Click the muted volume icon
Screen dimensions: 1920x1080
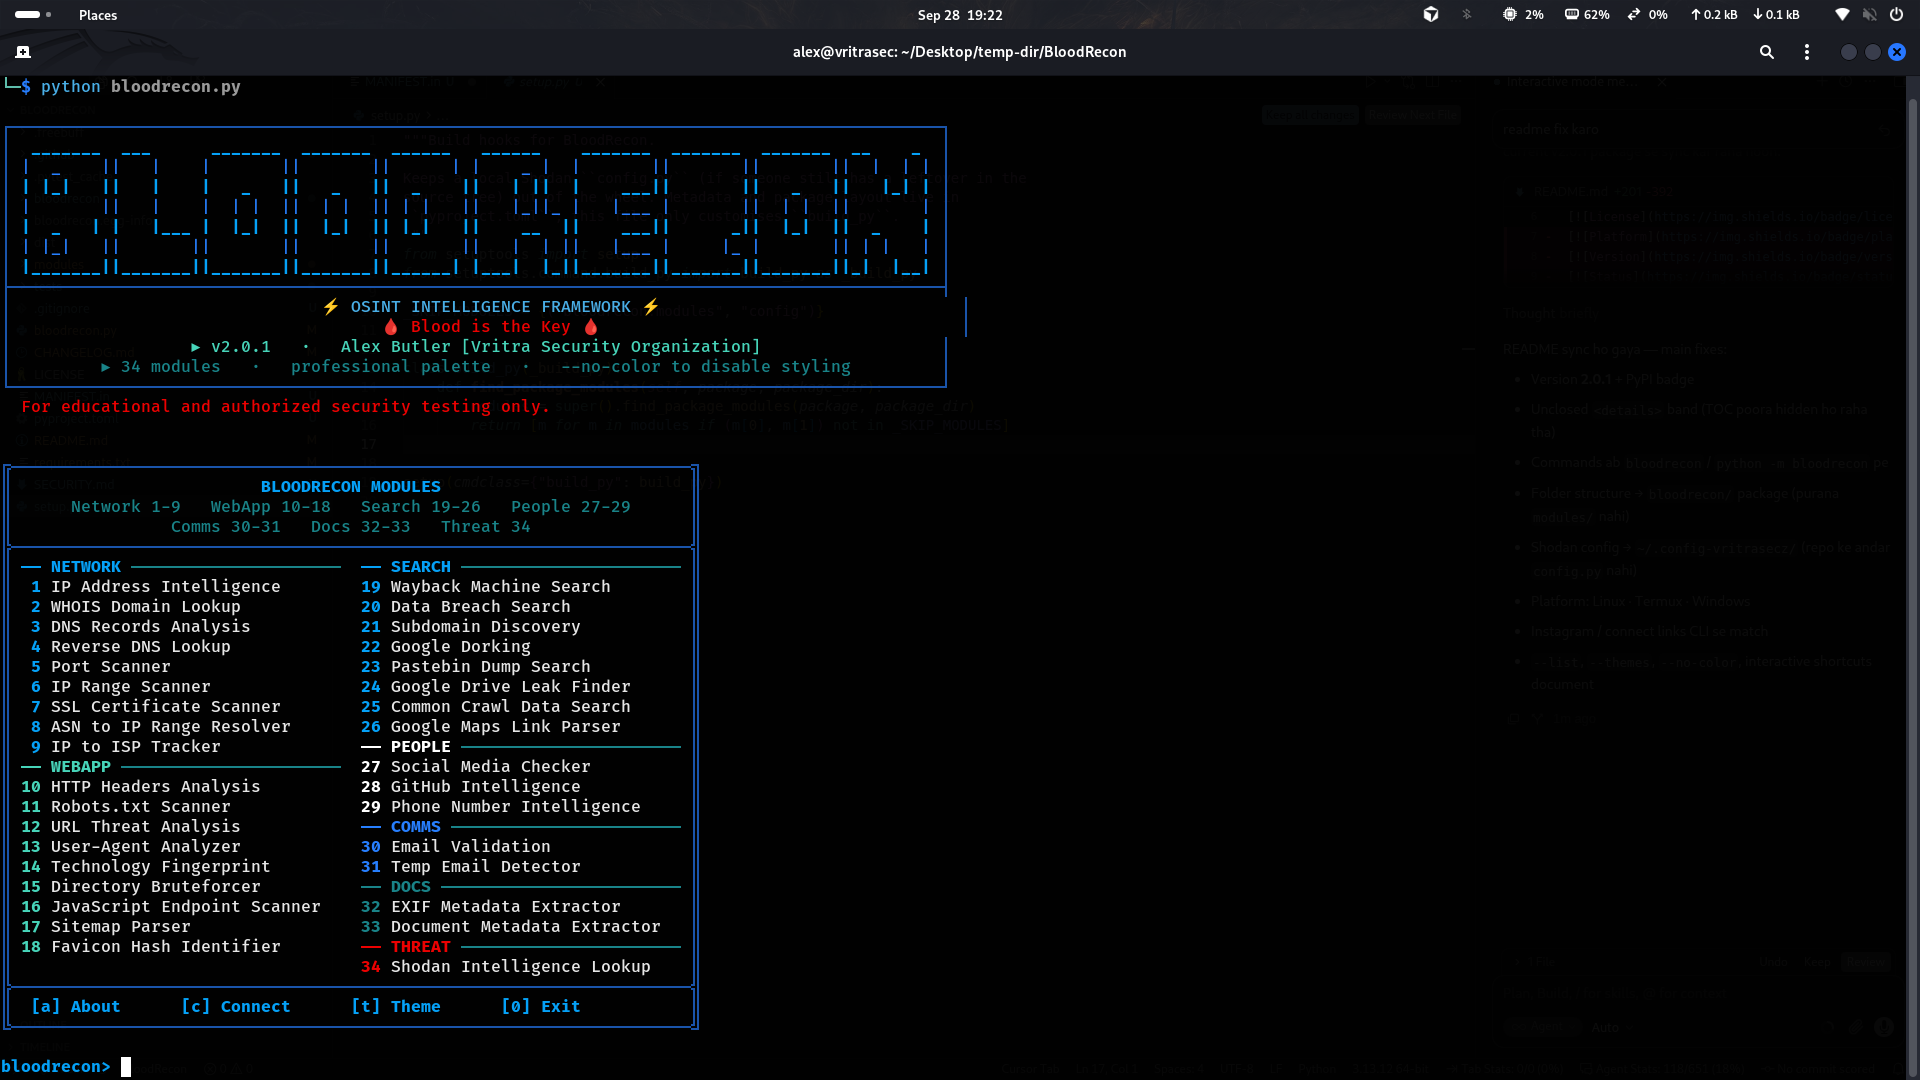point(1869,15)
